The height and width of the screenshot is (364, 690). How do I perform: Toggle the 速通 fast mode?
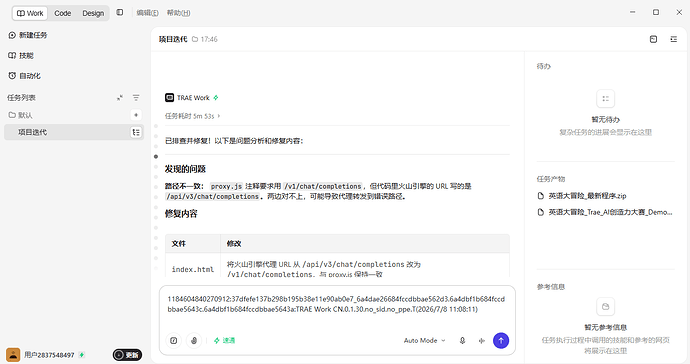[224, 340]
